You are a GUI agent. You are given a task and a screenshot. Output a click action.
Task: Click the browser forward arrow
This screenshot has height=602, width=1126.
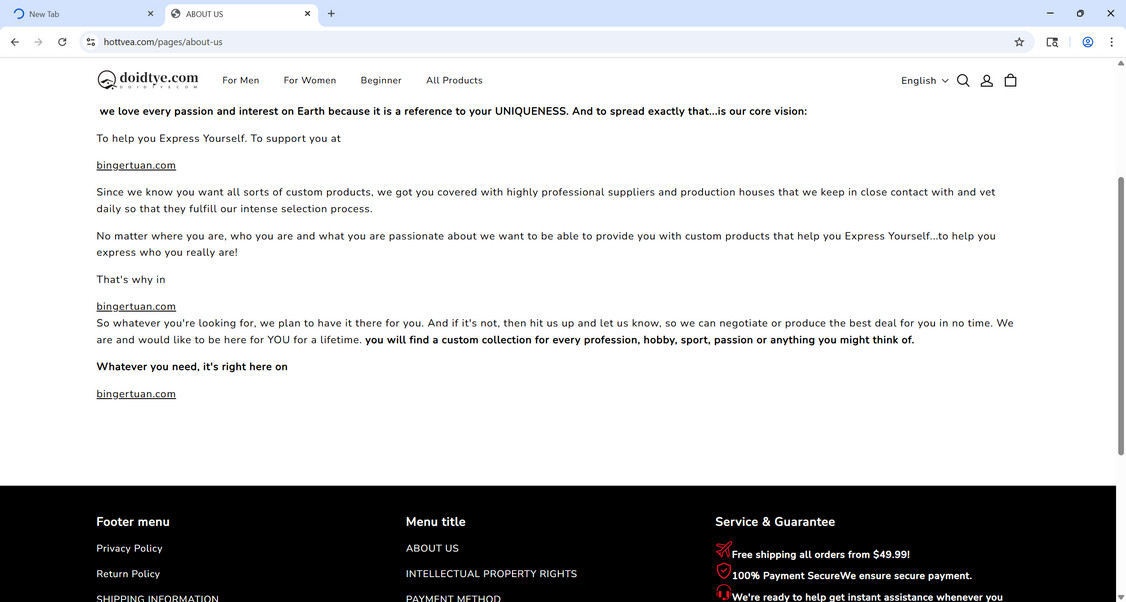point(39,42)
